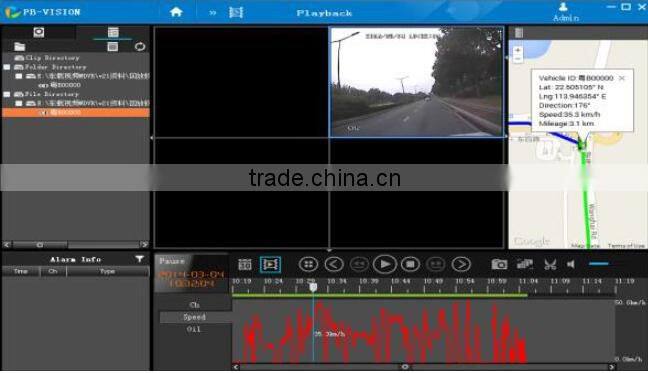Click the map panel menu icon

coord(519,33)
